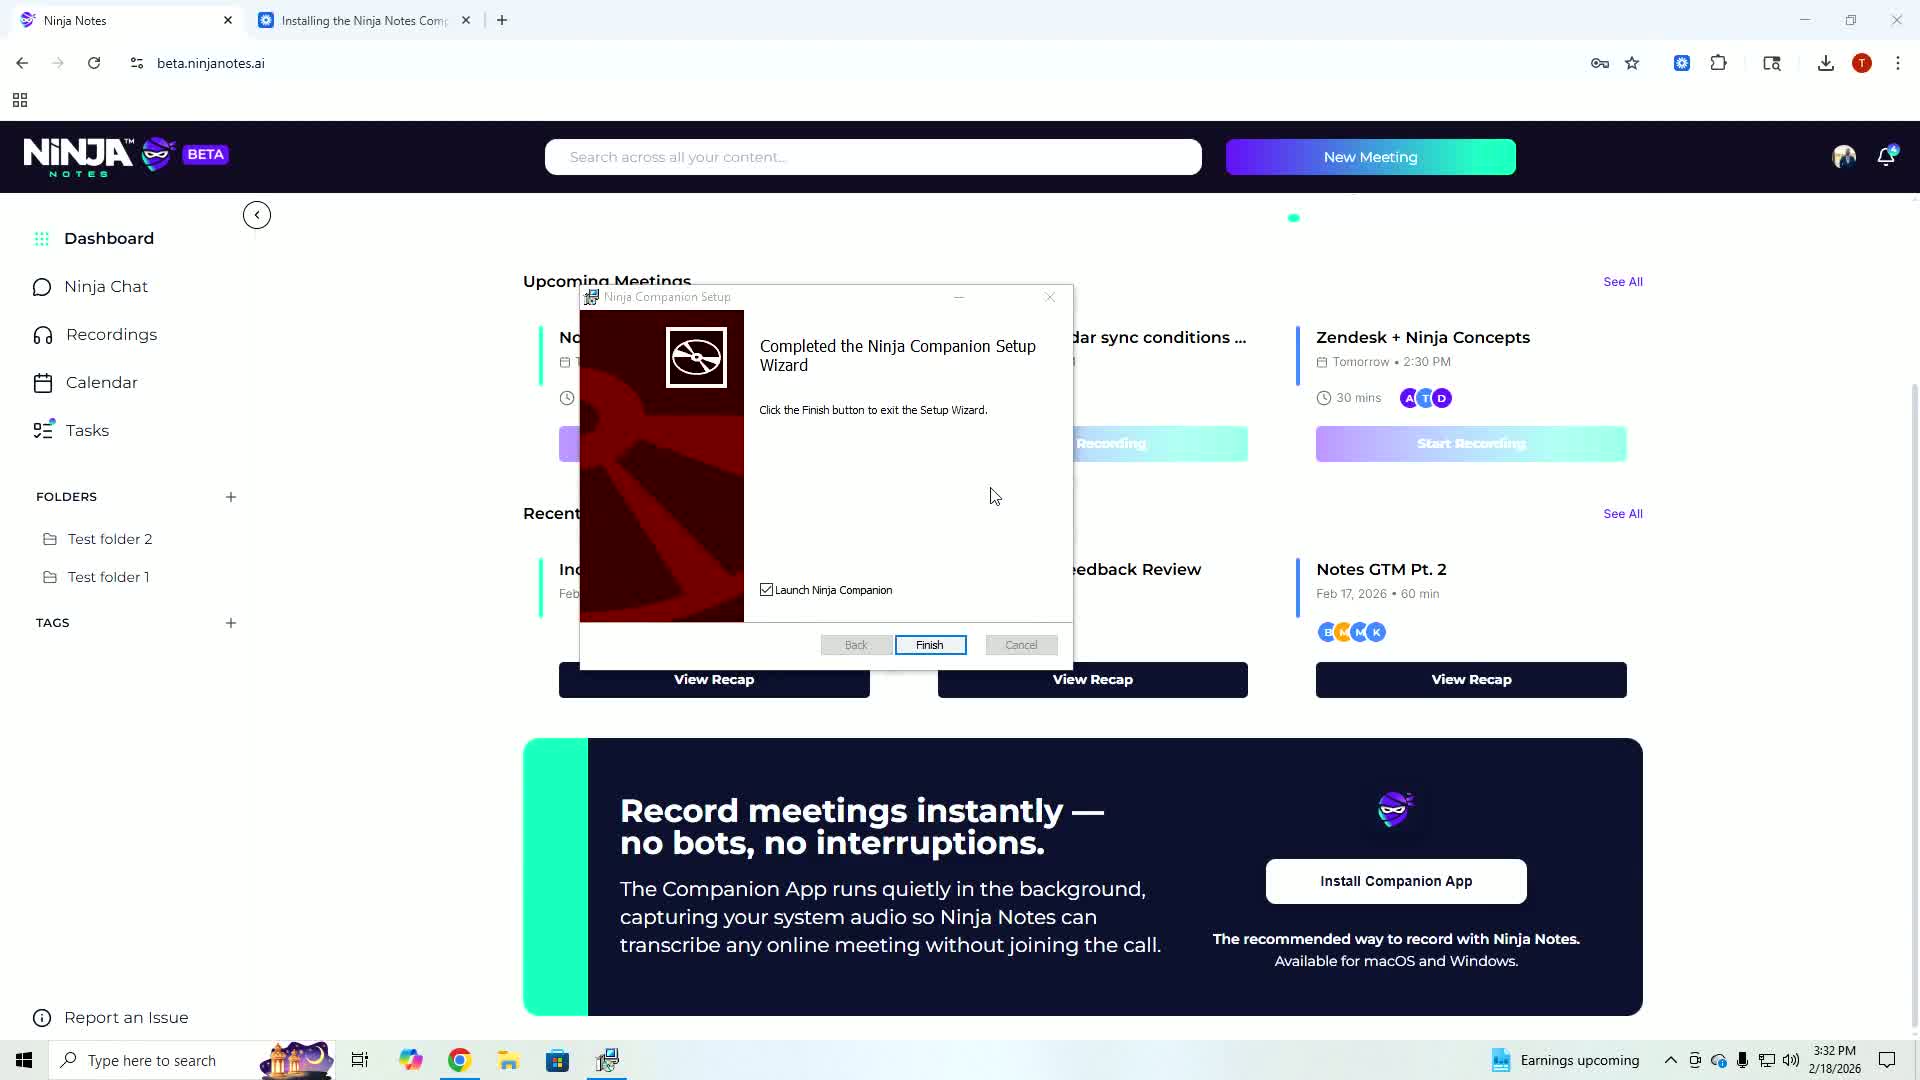Open the notifications bell
Screen dimensions: 1920x1080
[1886, 156]
